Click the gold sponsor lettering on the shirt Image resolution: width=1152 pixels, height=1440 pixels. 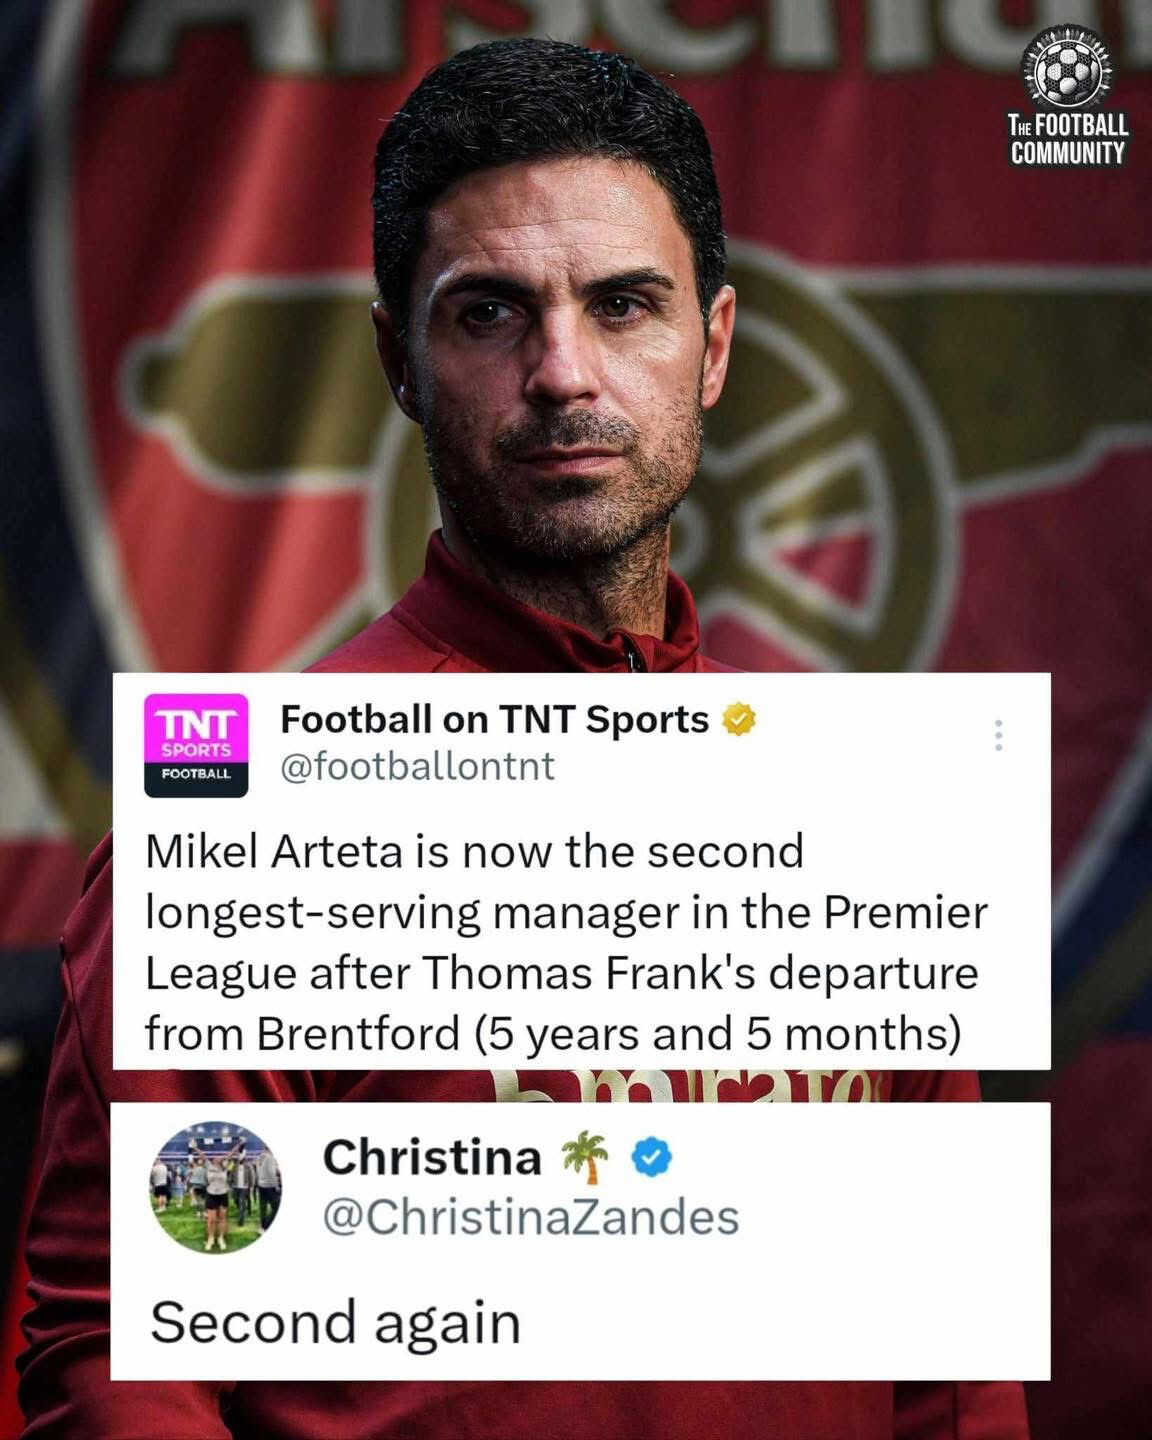(690, 1085)
